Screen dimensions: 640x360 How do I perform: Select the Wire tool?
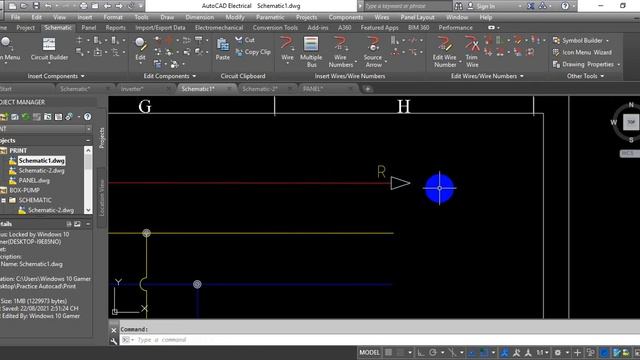(x=287, y=49)
